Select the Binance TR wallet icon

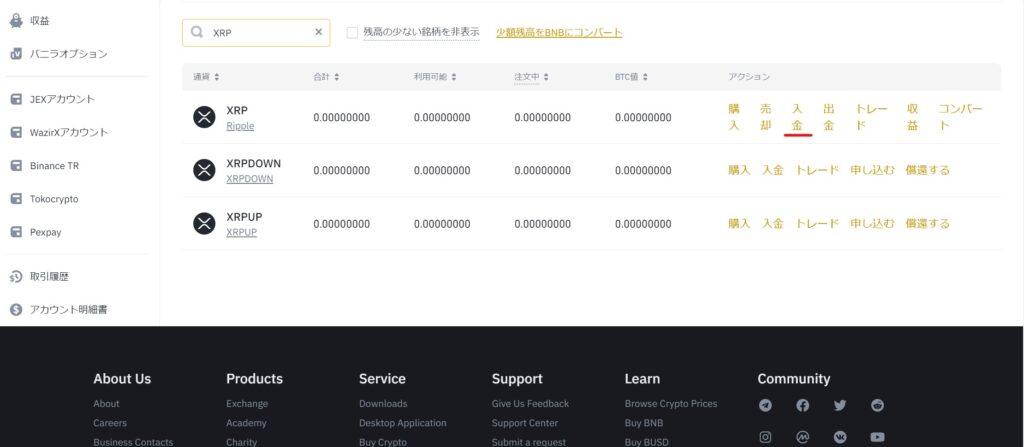pos(16,166)
